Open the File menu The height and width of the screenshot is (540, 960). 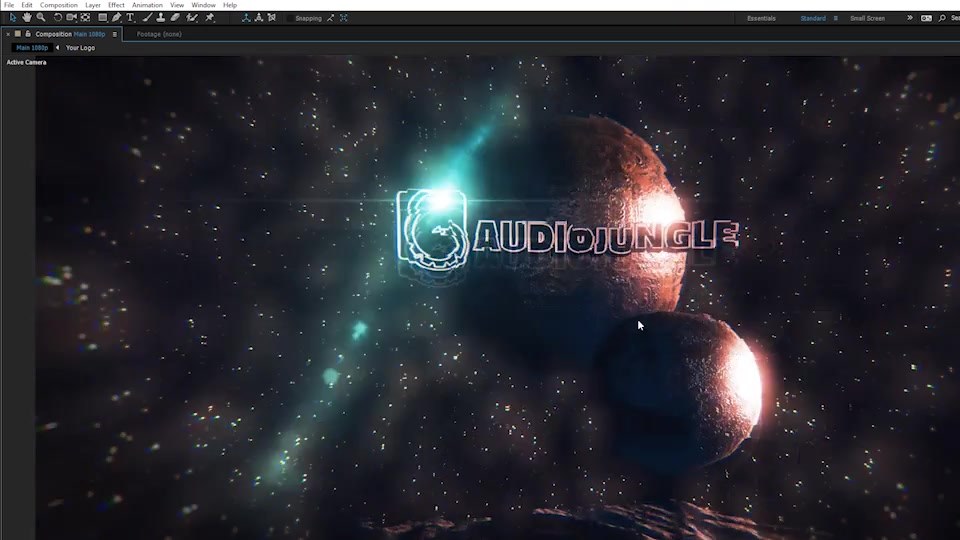click(x=9, y=5)
